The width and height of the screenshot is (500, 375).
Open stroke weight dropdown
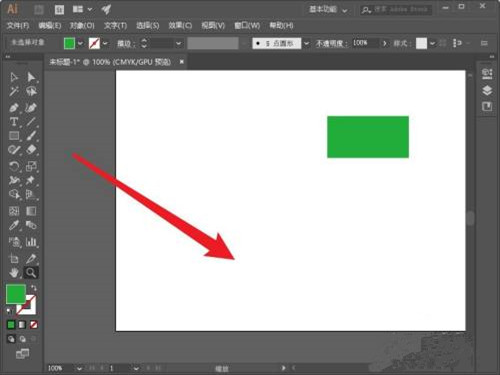(179, 43)
